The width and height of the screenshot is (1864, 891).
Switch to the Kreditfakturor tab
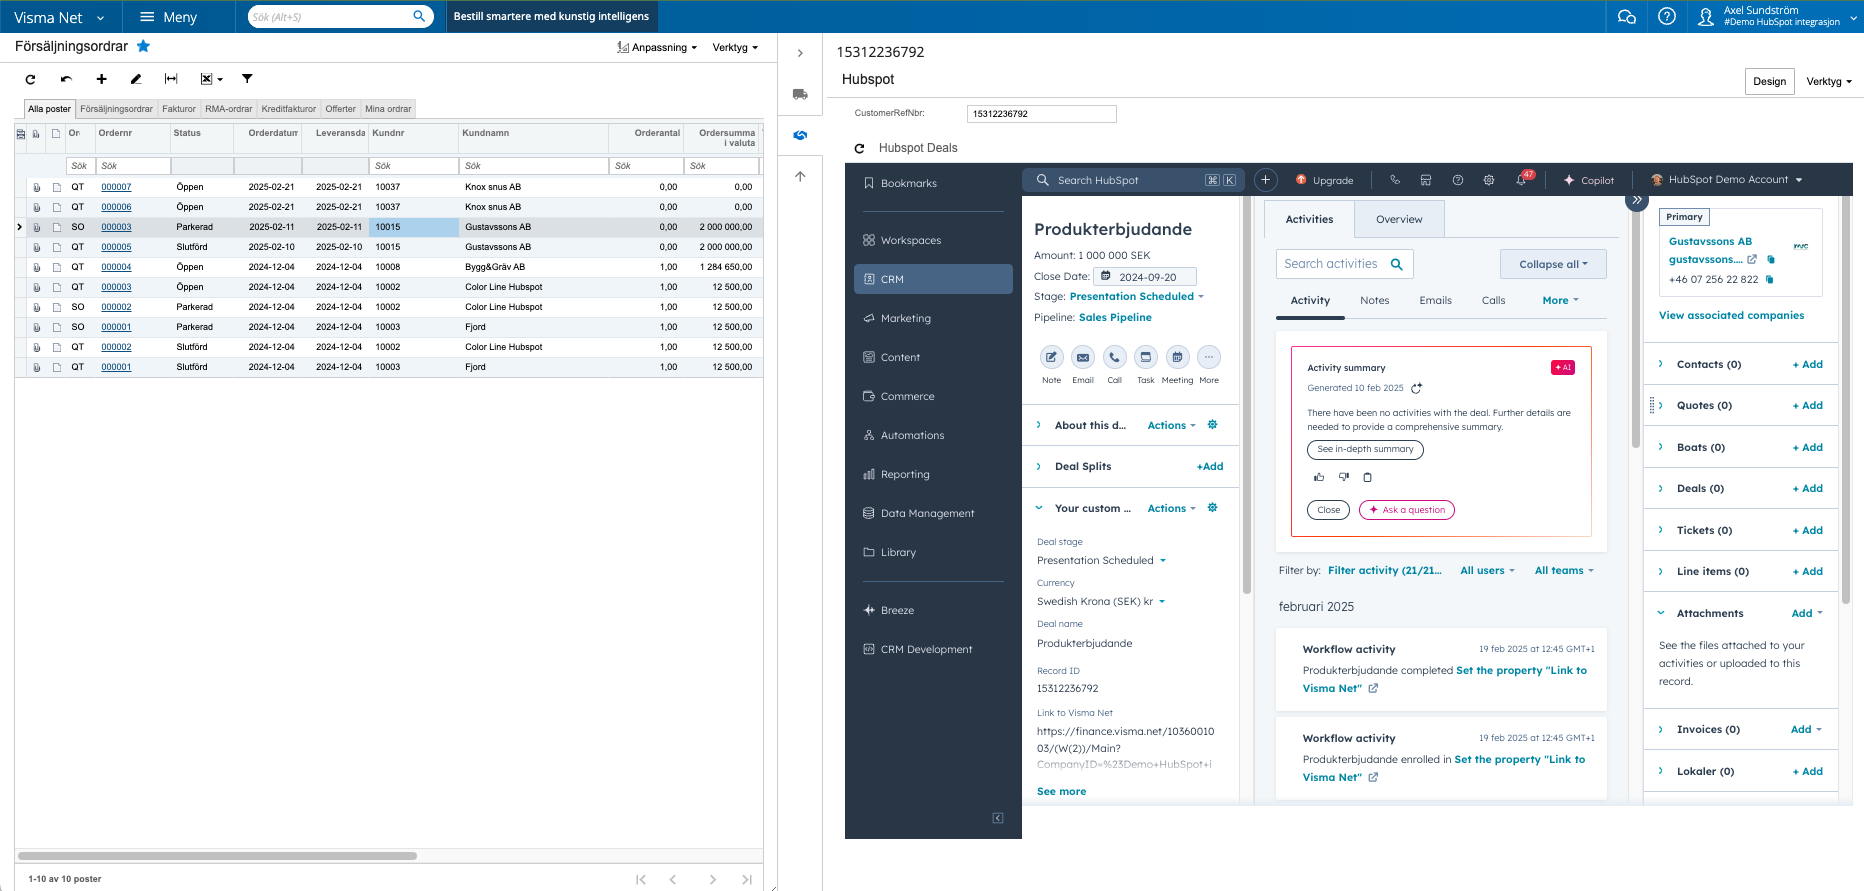[289, 109]
